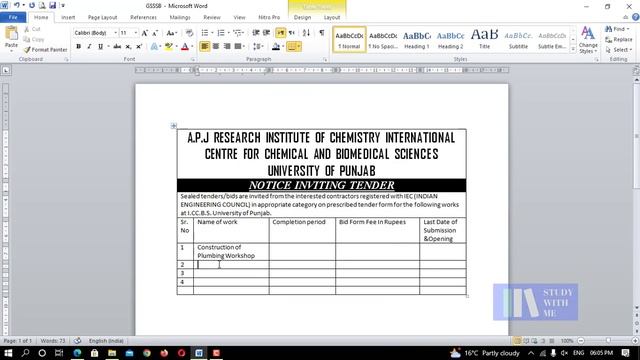
Task: Click the Word Help question mark icon
Action: [x=636, y=17]
